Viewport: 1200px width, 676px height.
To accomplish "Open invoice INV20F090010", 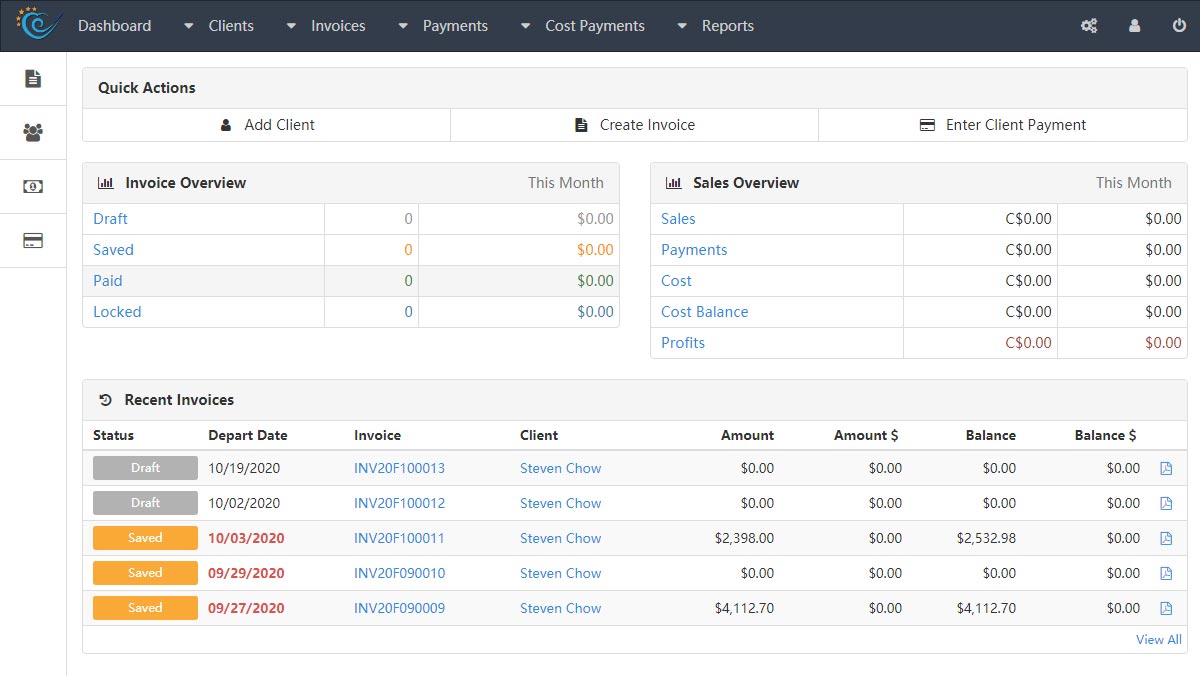I will [x=399, y=573].
